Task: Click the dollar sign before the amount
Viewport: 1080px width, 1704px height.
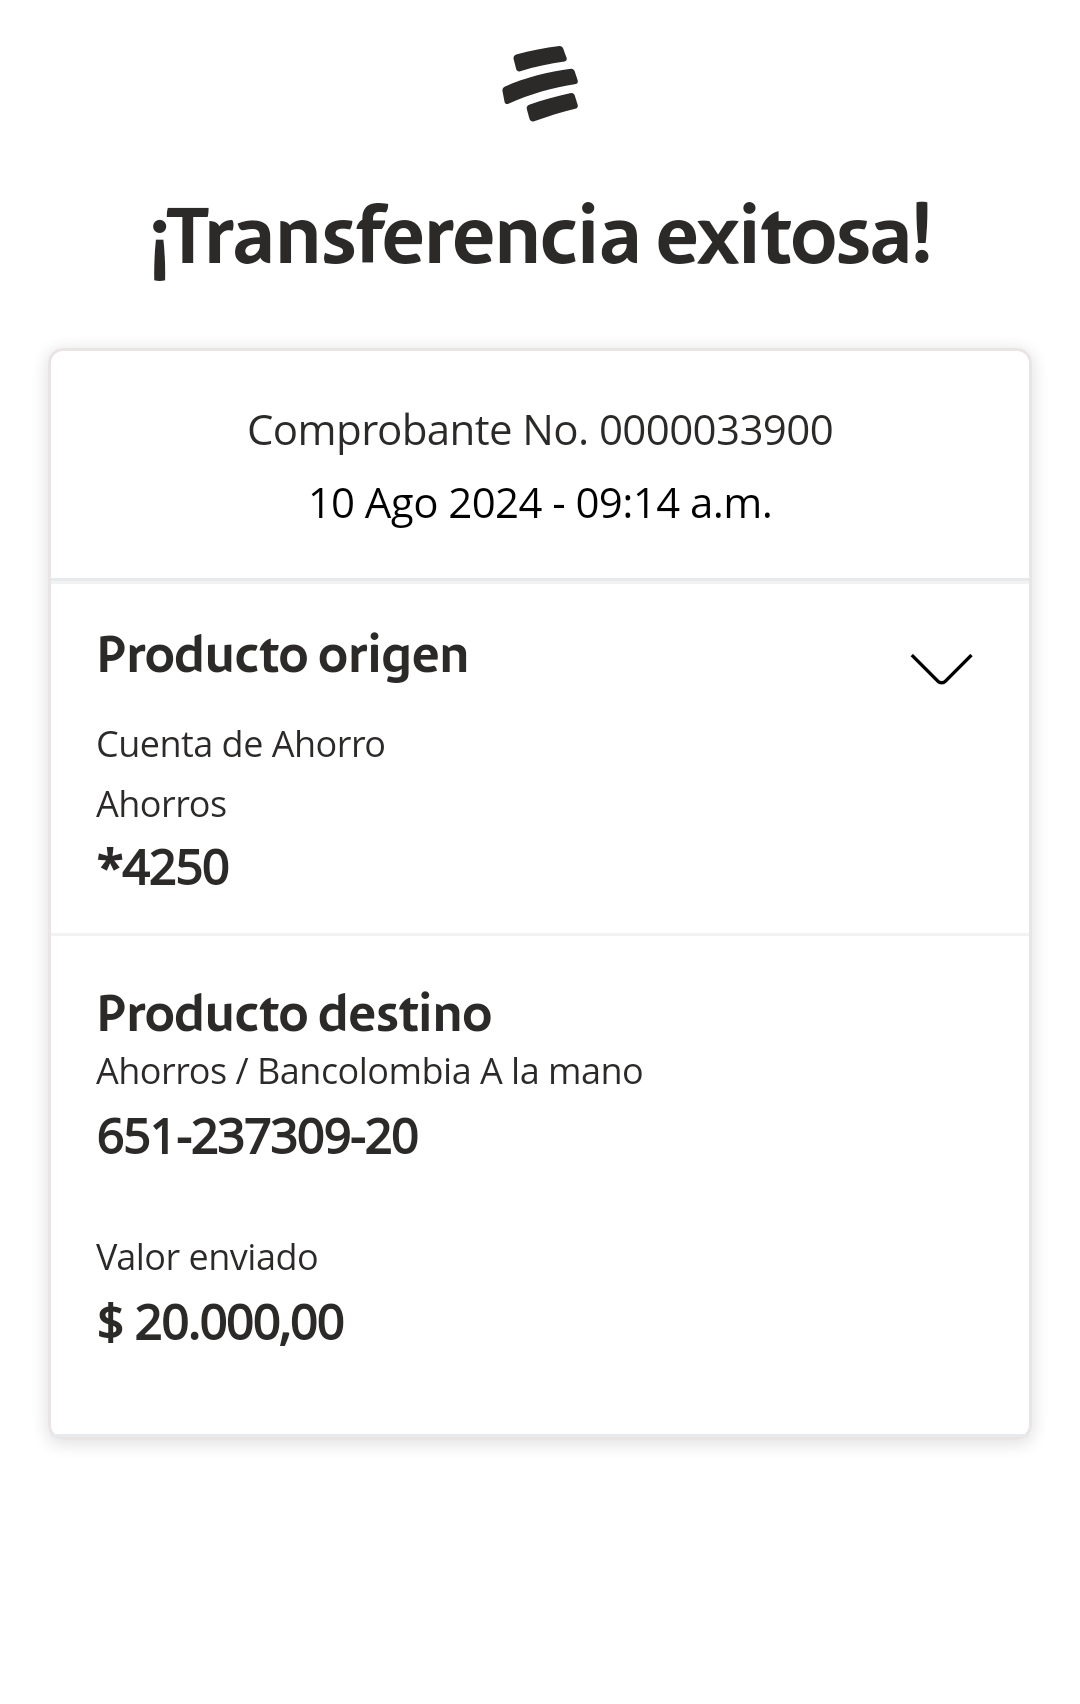Action: tap(110, 1323)
